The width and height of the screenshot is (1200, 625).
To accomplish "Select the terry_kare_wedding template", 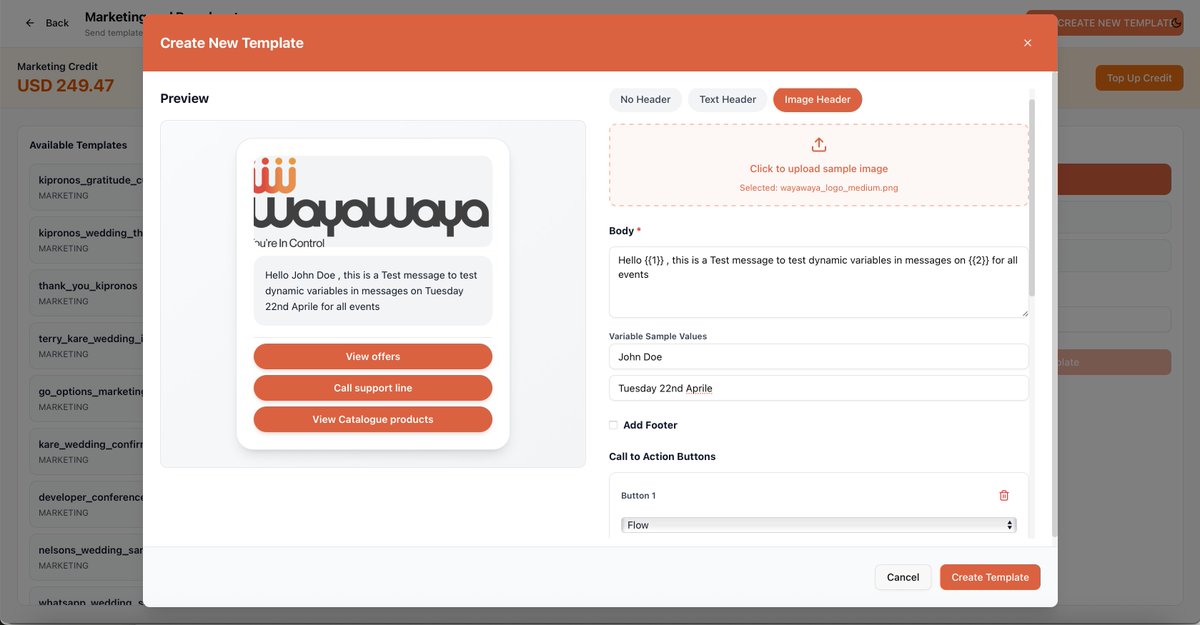I will pyautogui.click(x=88, y=344).
